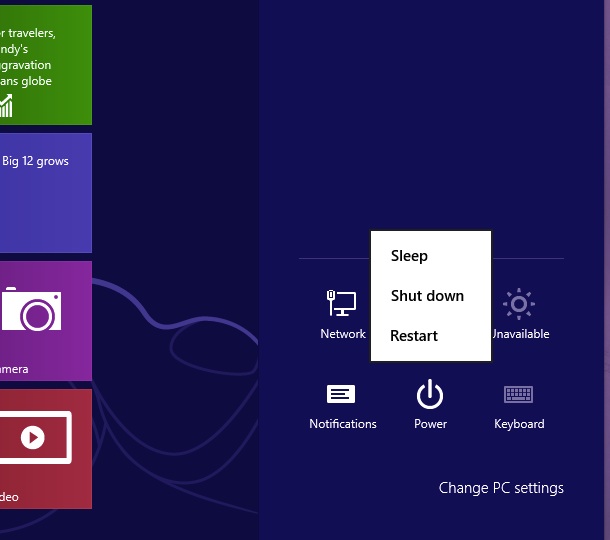Screen dimensions: 610x540
Task: Open the green Finance news tile
Action: coord(46,65)
